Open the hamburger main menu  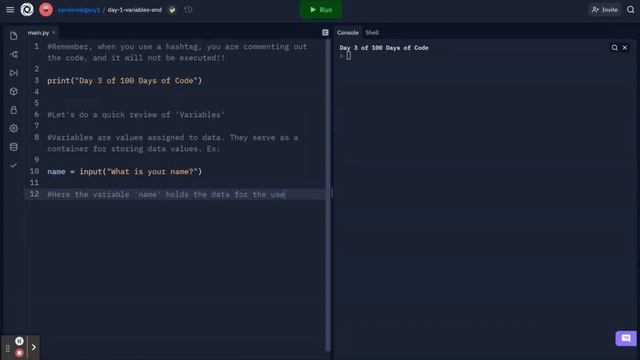click(10, 9)
